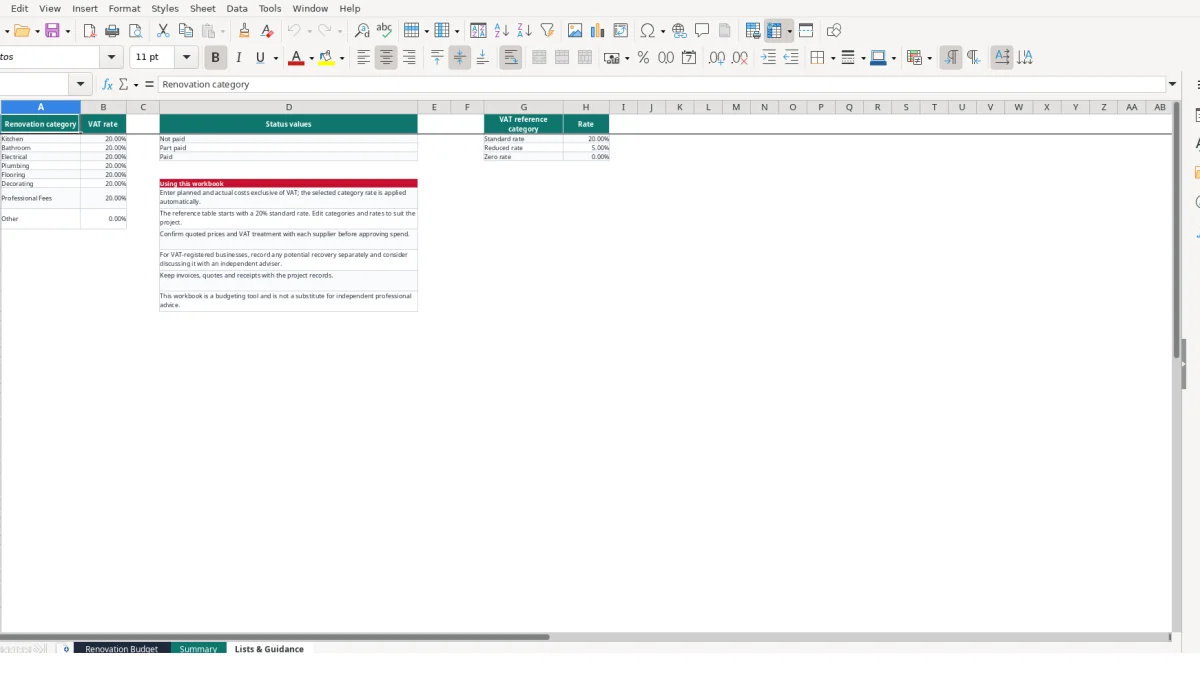This screenshot has height=675, width=1200.
Task: Define the print area
Action: pos(753,31)
